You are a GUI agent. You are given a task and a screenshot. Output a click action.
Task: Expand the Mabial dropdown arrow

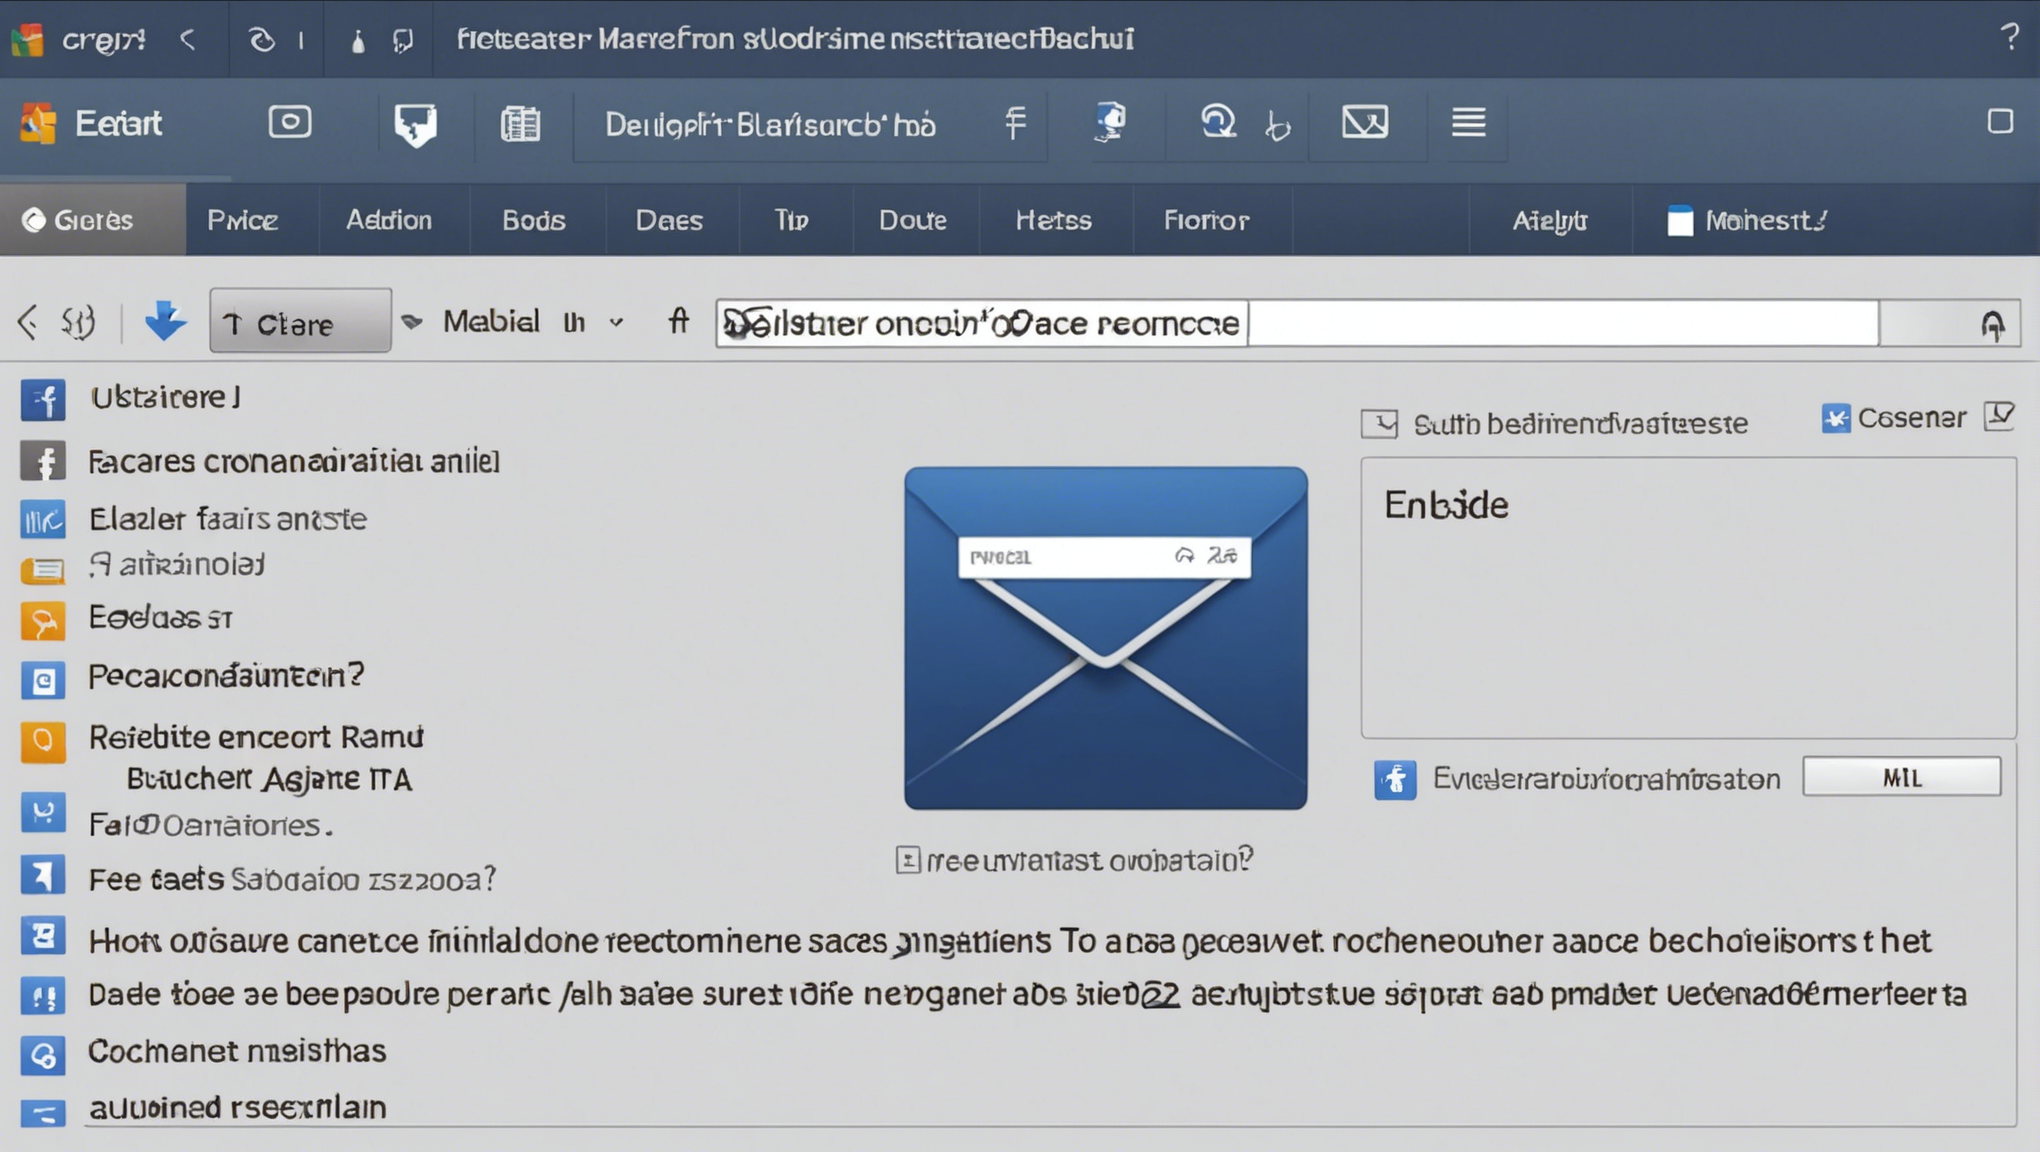click(x=616, y=322)
